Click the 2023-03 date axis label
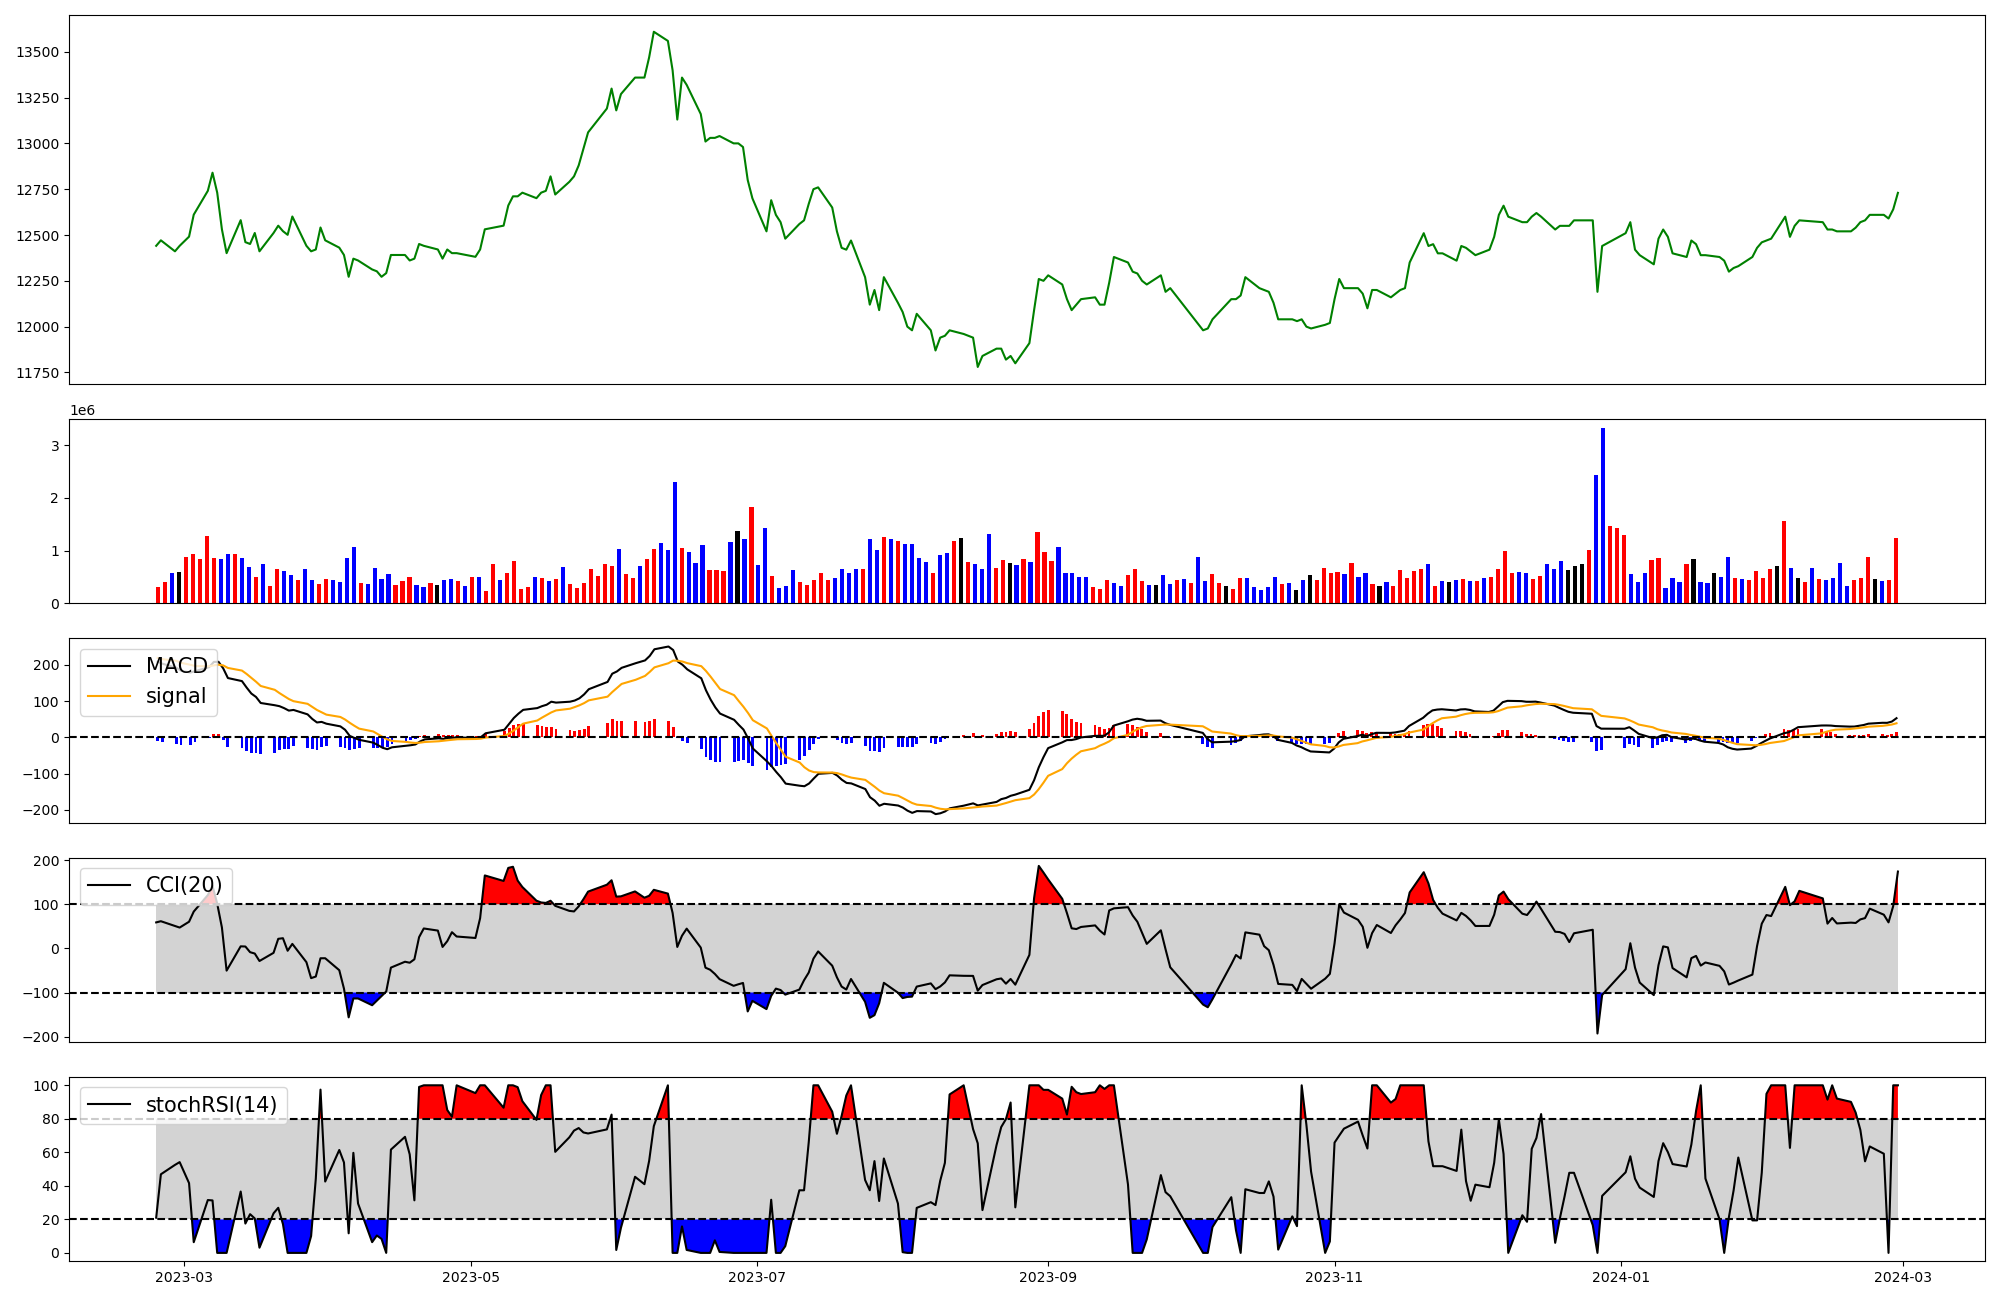 [185, 1277]
